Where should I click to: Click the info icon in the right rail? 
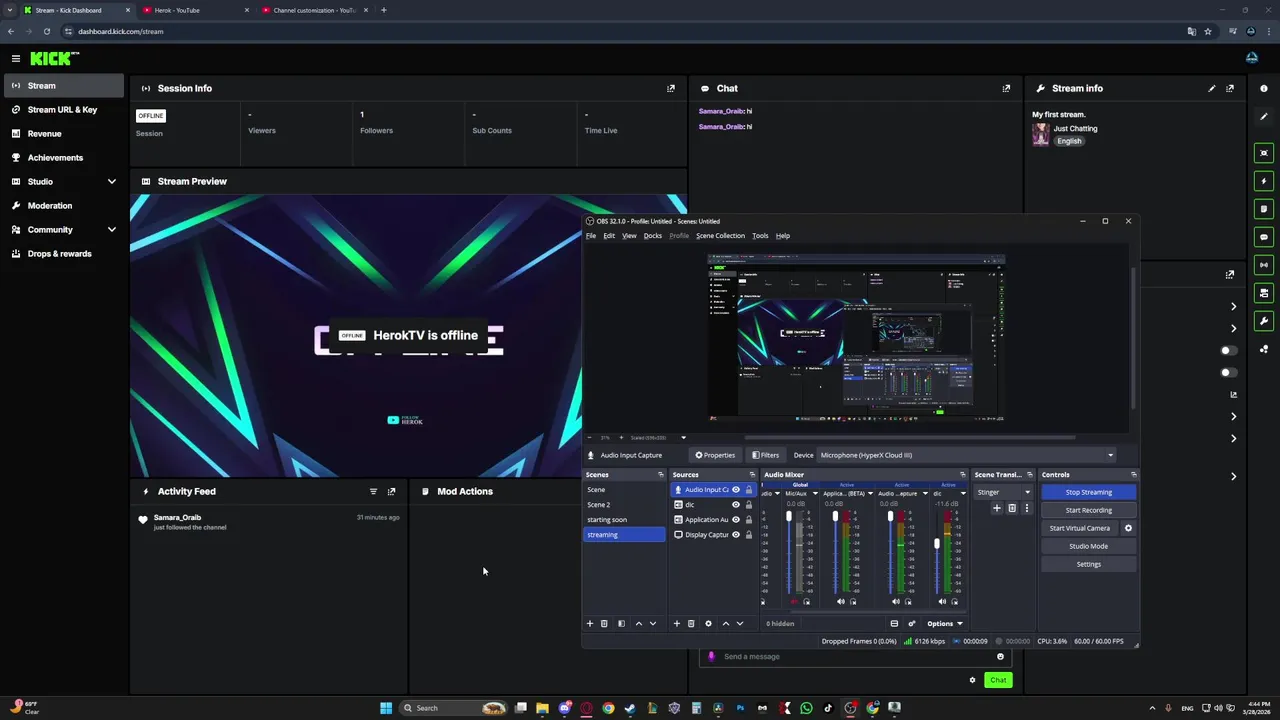click(x=1264, y=88)
